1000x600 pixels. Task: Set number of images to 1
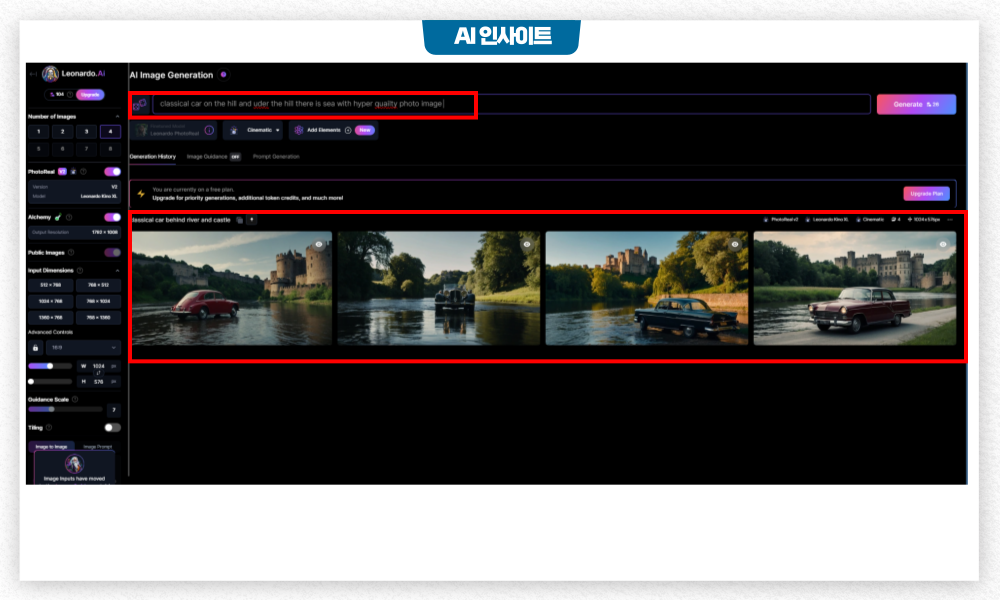click(38, 131)
